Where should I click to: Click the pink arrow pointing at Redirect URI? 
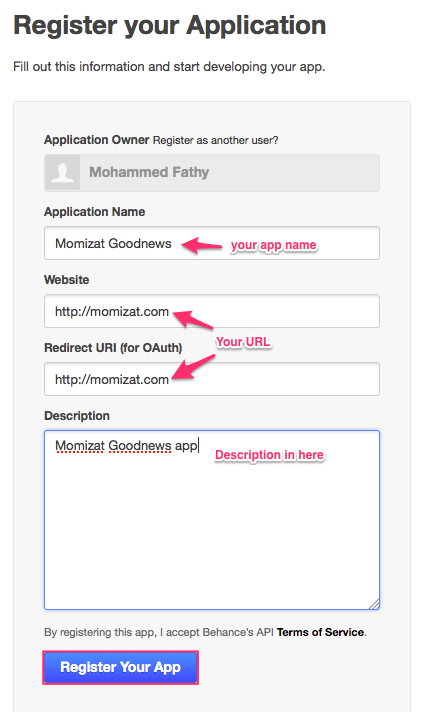[x=193, y=368]
